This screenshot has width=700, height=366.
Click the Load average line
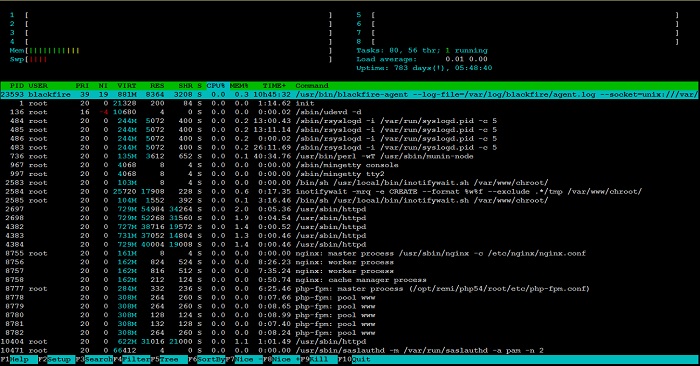pyautogui.click(x=422, y=59)
